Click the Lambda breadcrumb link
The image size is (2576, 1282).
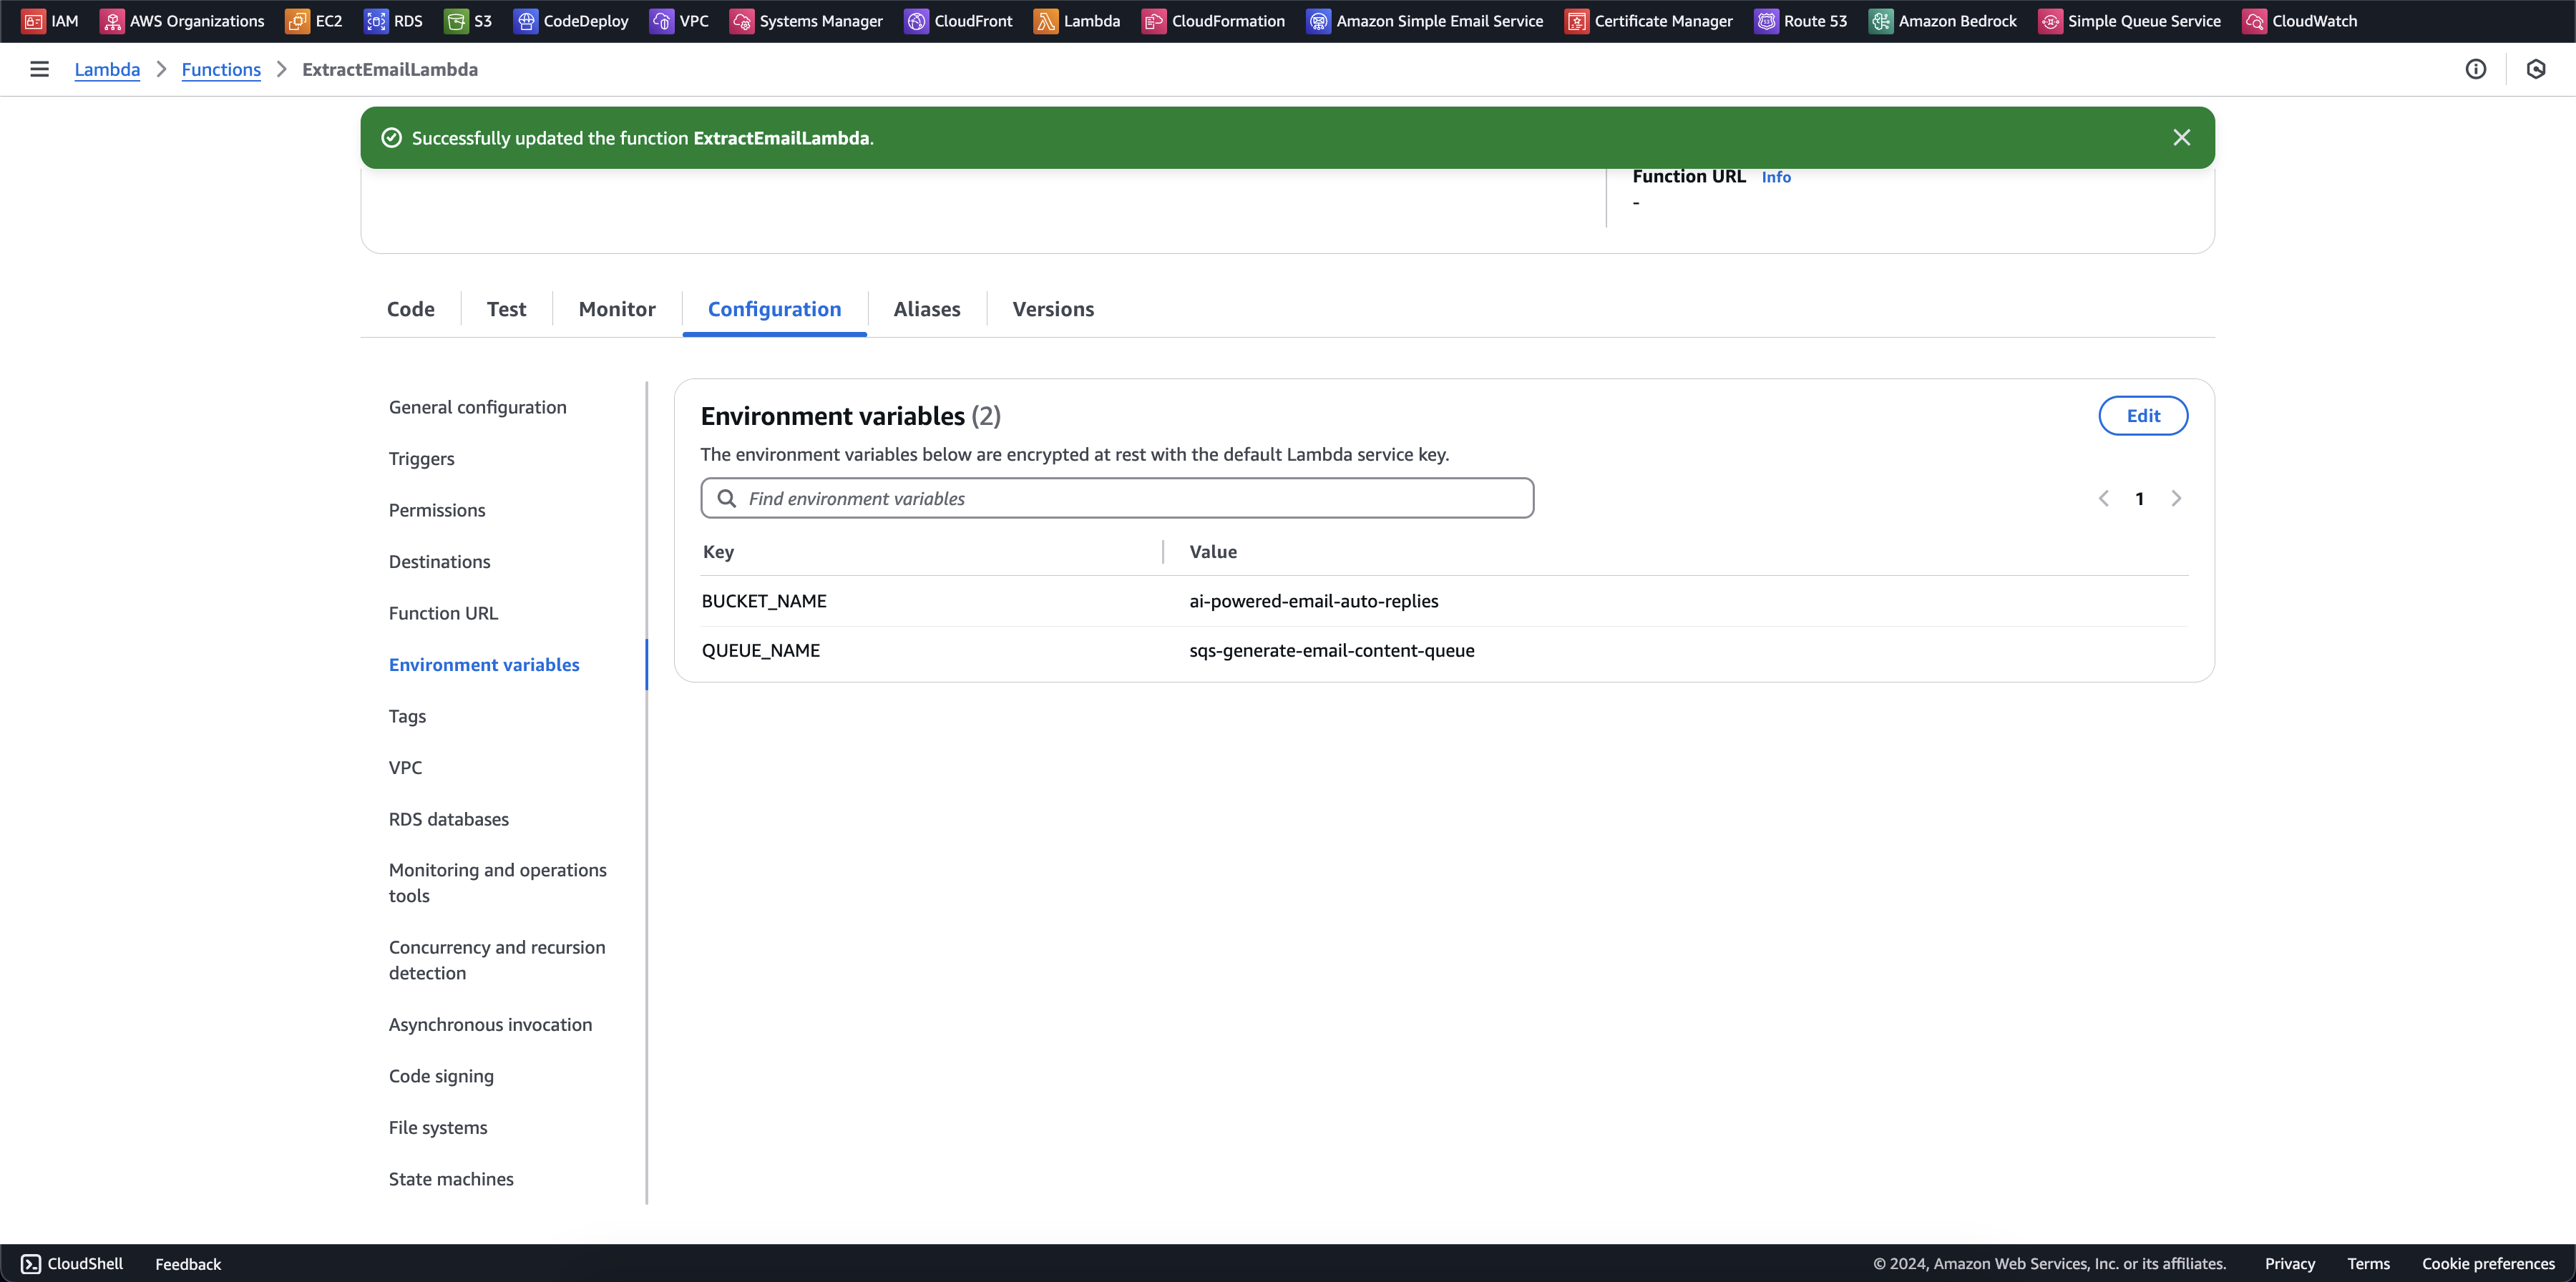[107, 69]
